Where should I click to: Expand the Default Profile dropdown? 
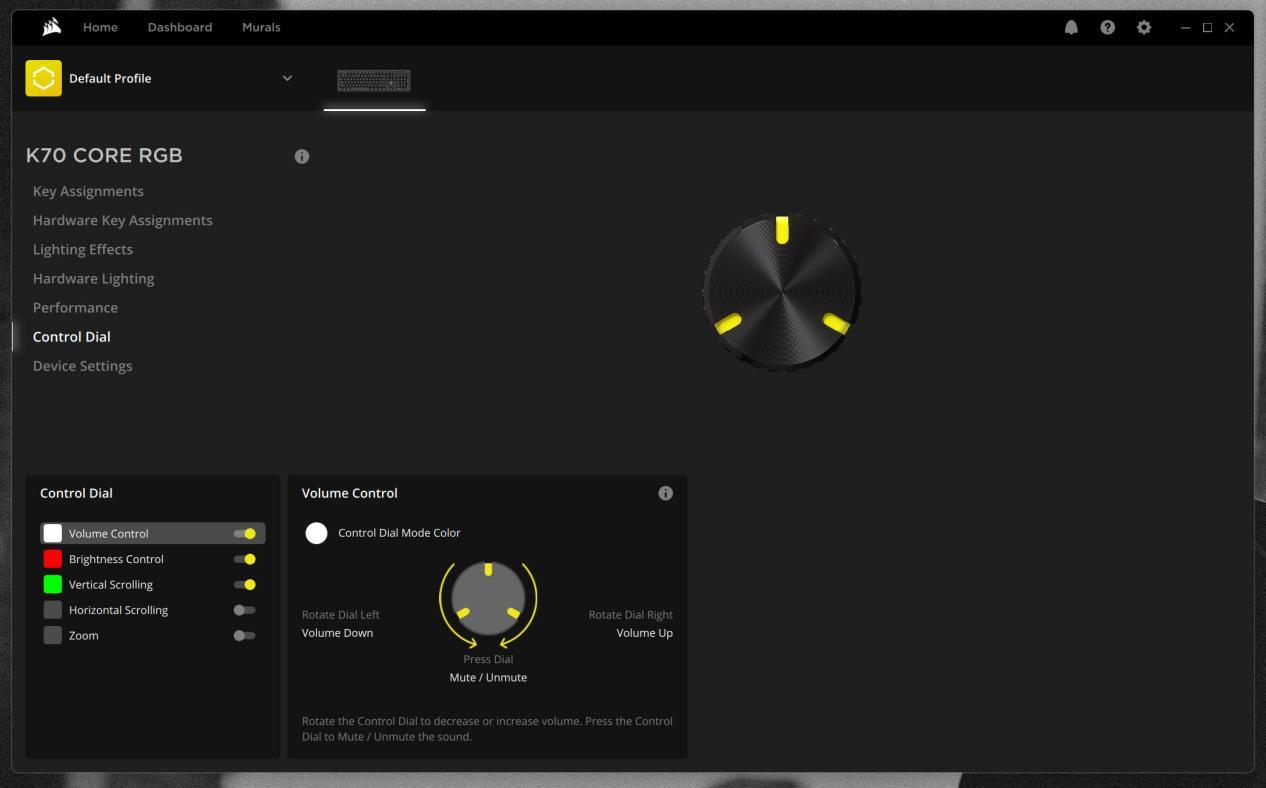[x=287, y=78]
